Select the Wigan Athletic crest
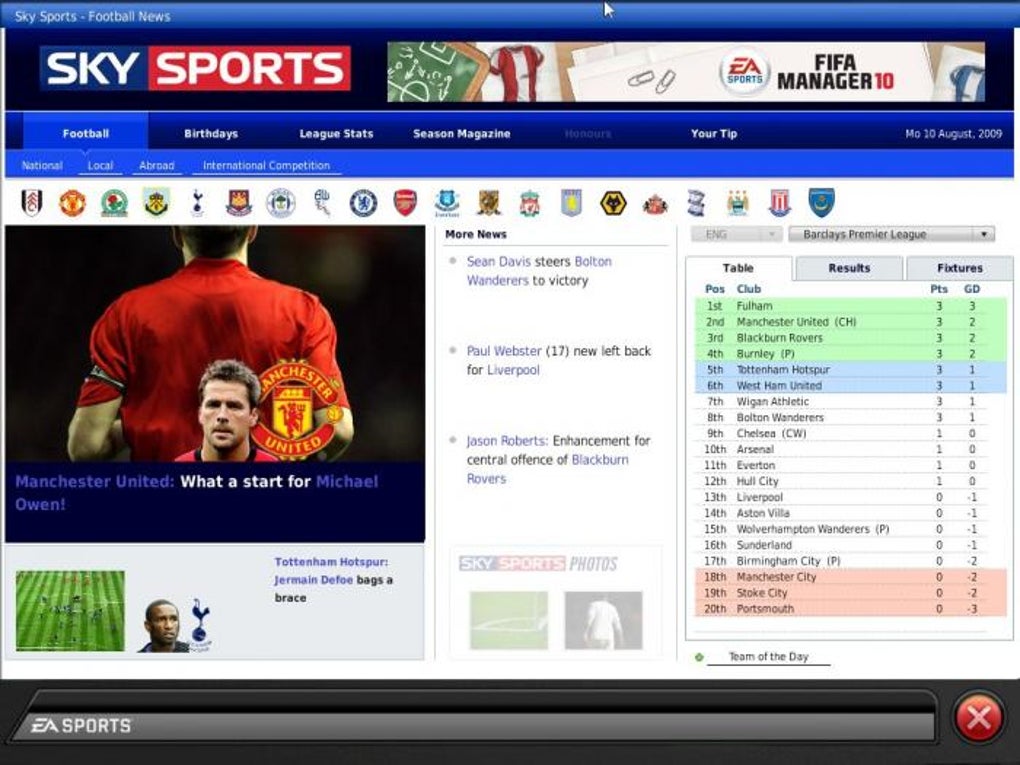This screenshot has height=765, width=1020. (x=280, y=203)
